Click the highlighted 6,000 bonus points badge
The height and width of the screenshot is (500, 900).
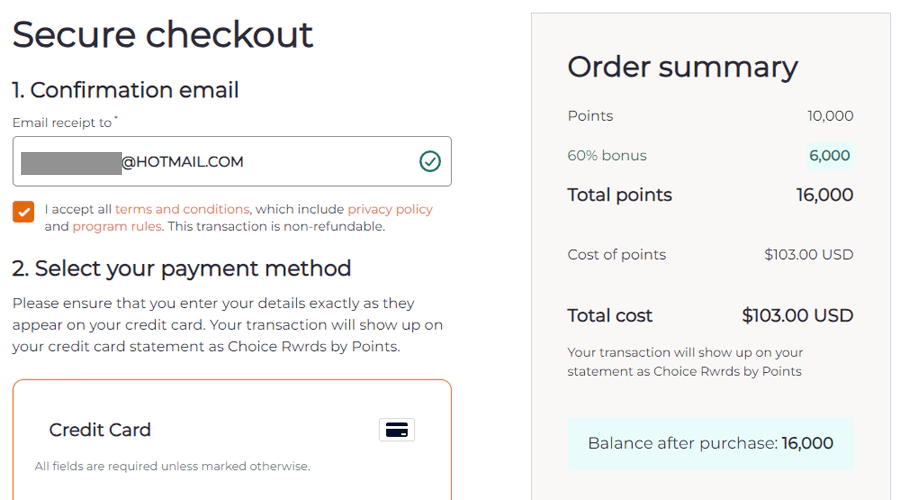(x=830, y=156)
